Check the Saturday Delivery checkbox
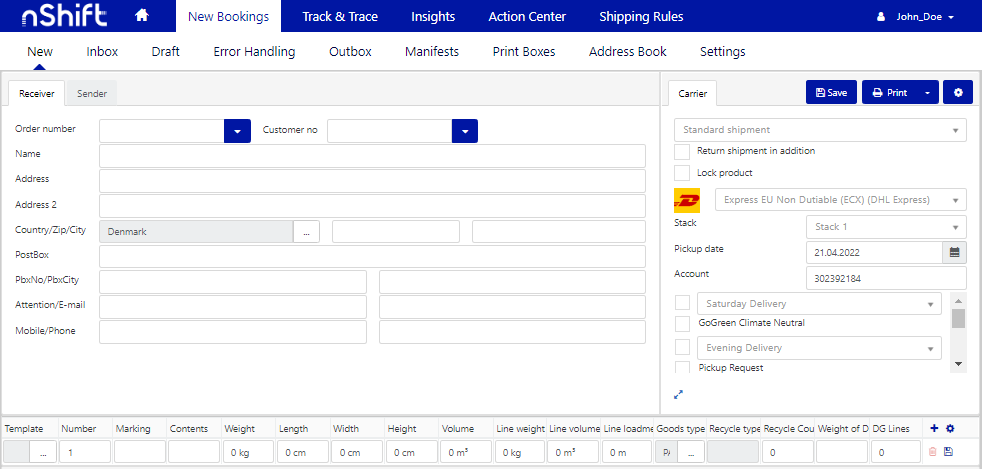The image size is (982, 469). (682, 303)
